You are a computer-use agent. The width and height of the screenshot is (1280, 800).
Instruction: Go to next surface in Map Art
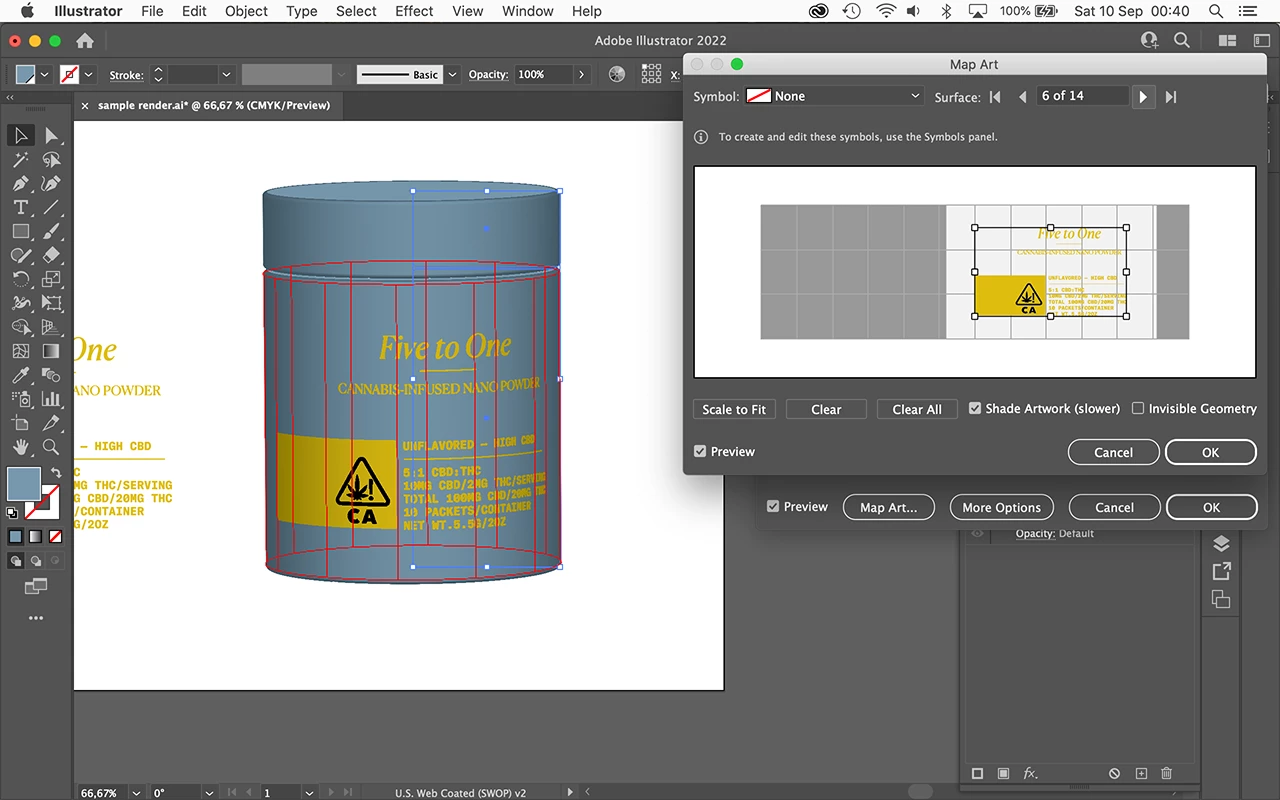pyautogui.click(x=1143, y=97)
